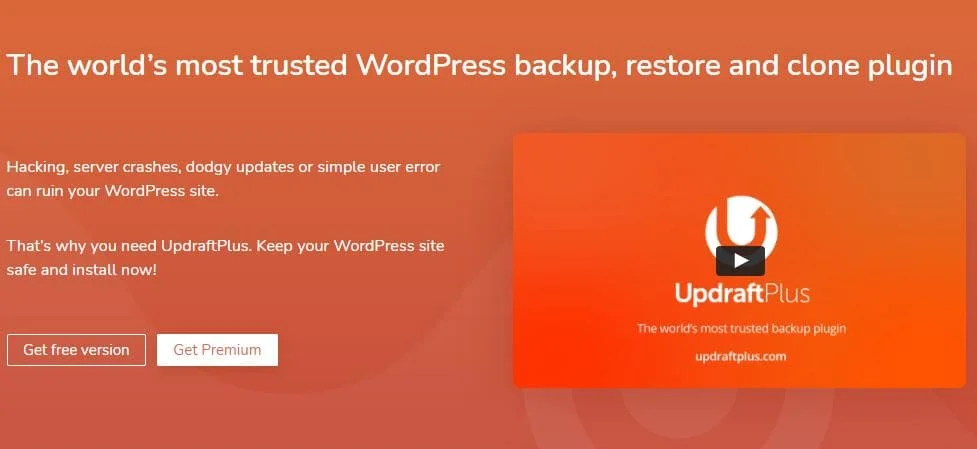Click the UpdraftPlus wordmark in video thumbnail
977x449 pixels.
[742, 294]
